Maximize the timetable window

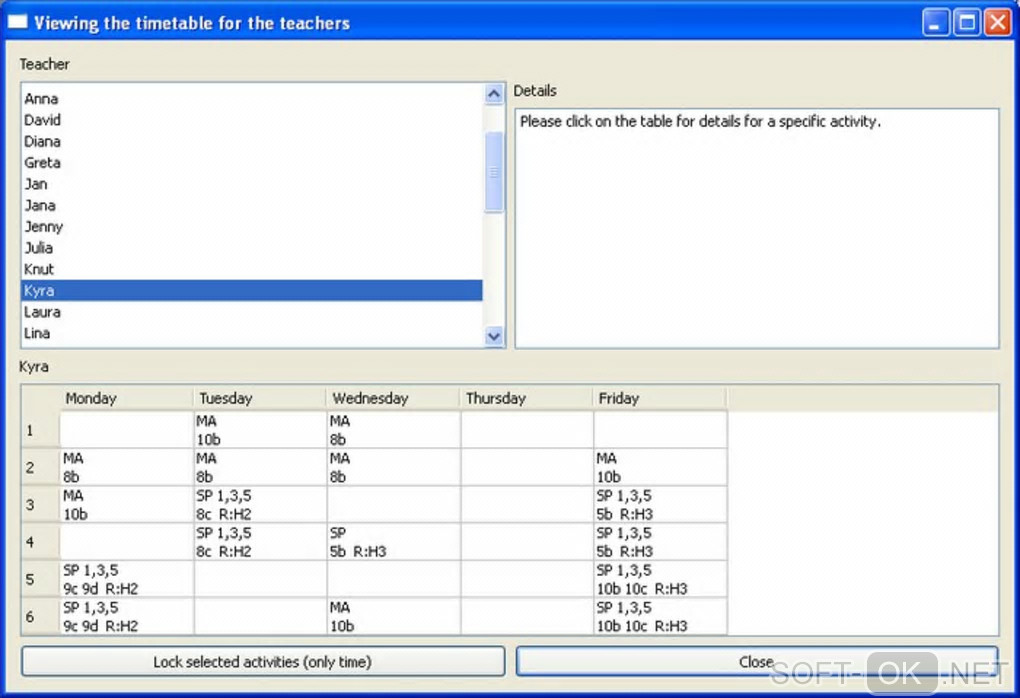(x=967, y=23)
